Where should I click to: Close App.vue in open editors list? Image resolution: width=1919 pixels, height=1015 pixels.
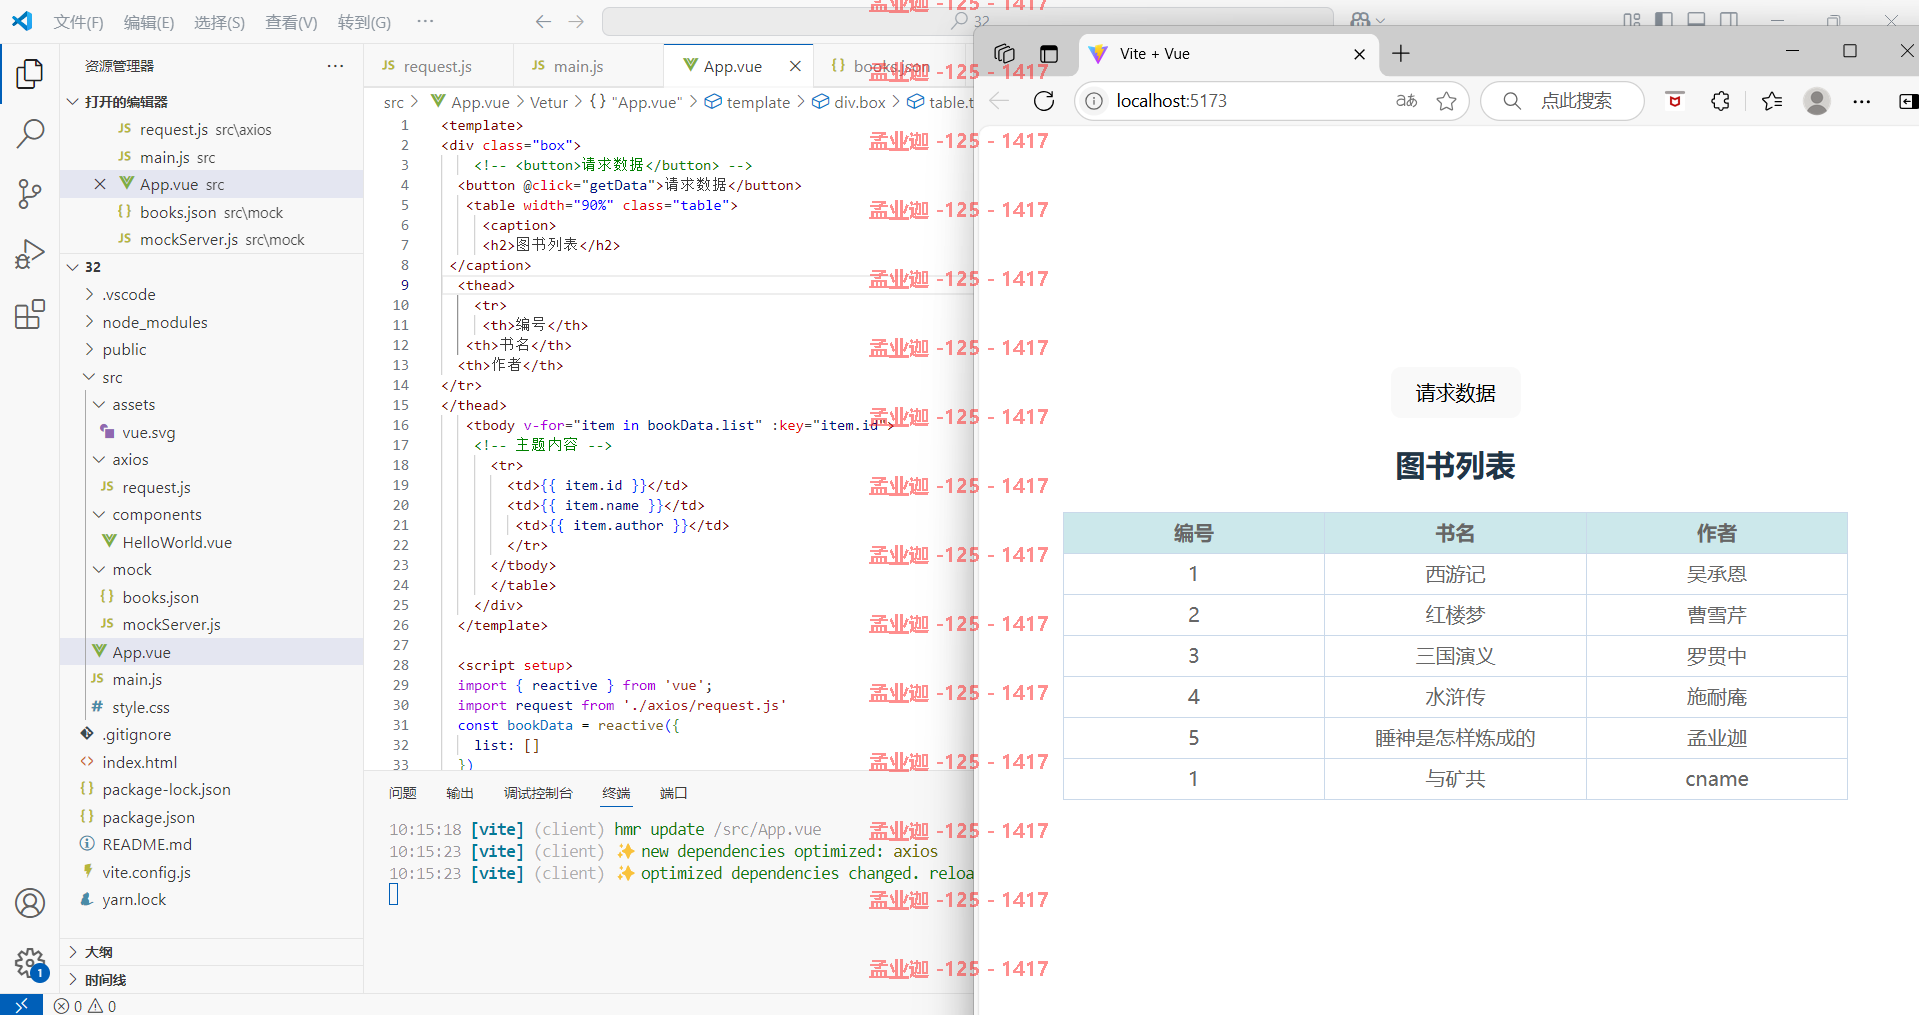click(x=100, y=184)
